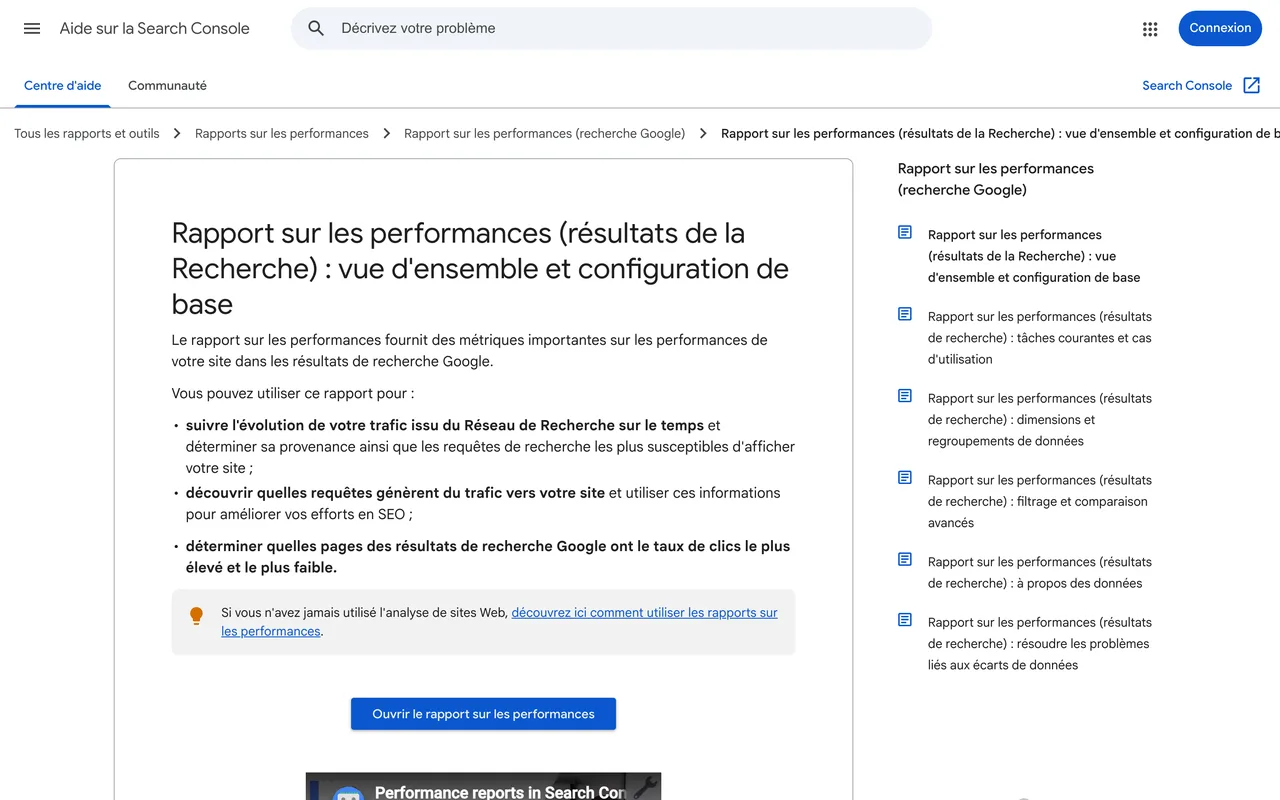Open sidebar article 'à propos des données'
This screenshot has height=800, width=1280.
click(1040, 573)
